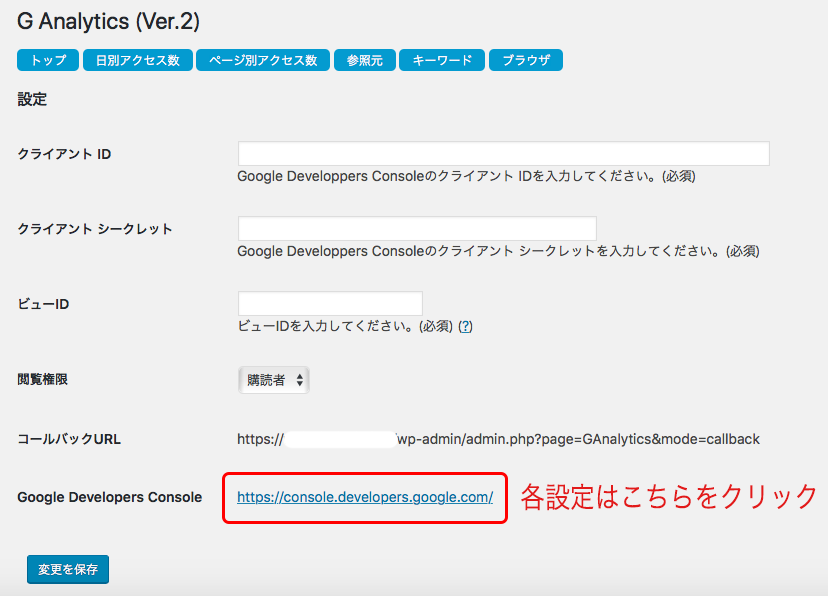
Task: Click into the ビューID input field
Action: (330, 303)
